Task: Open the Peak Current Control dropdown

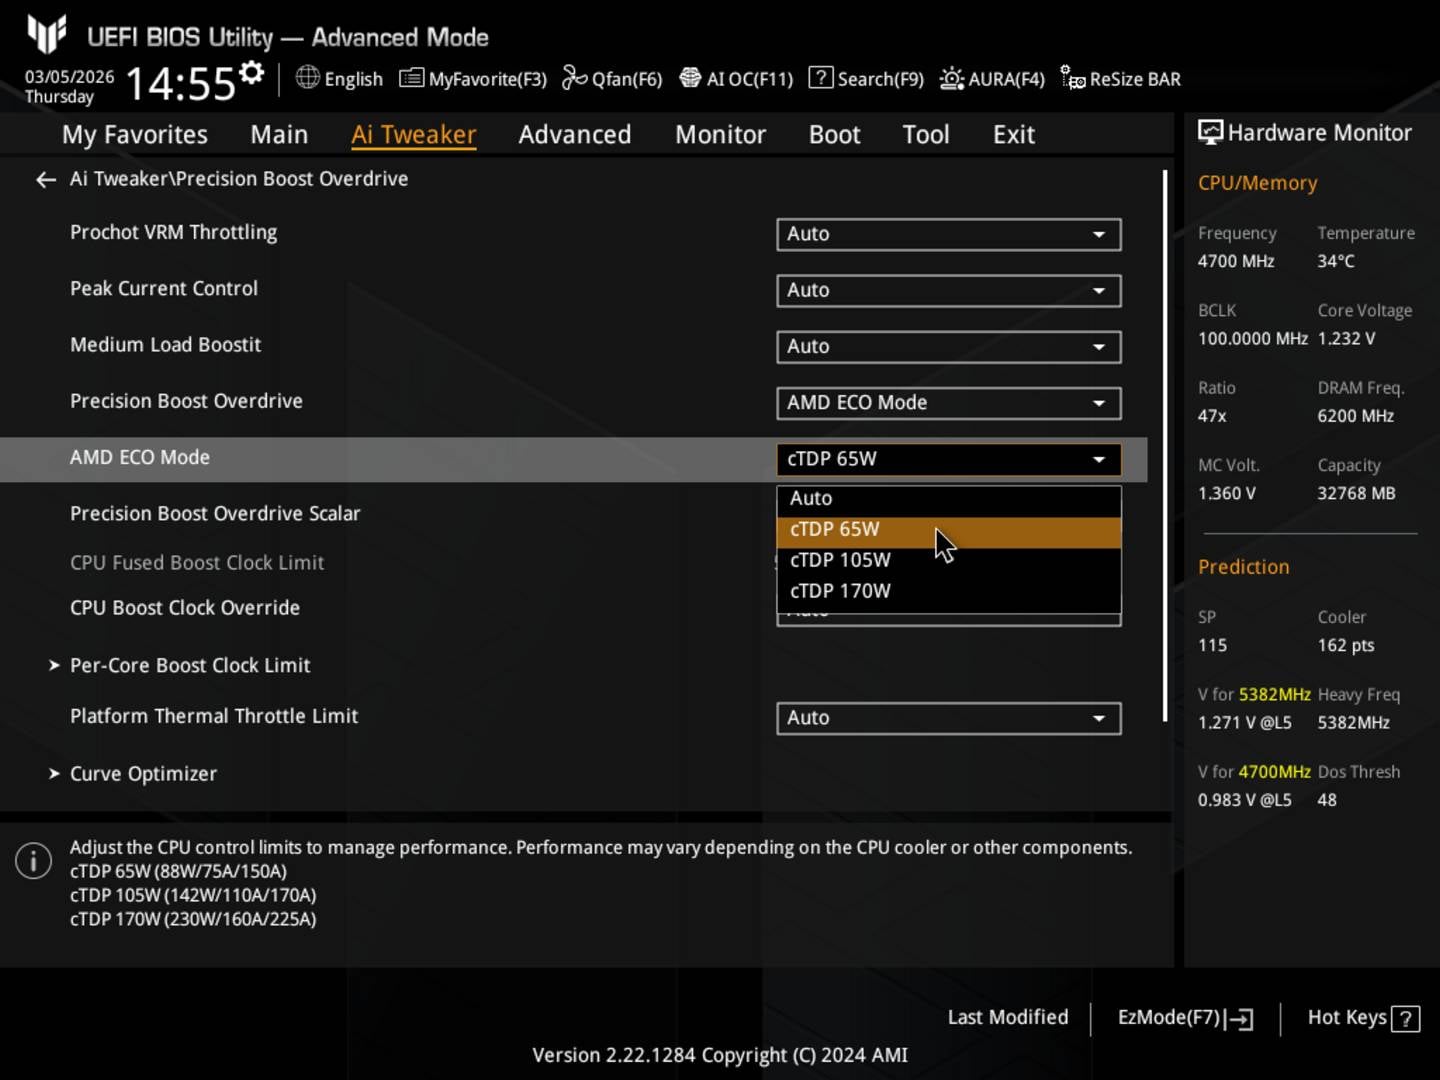Action: [x=947, y=290]
